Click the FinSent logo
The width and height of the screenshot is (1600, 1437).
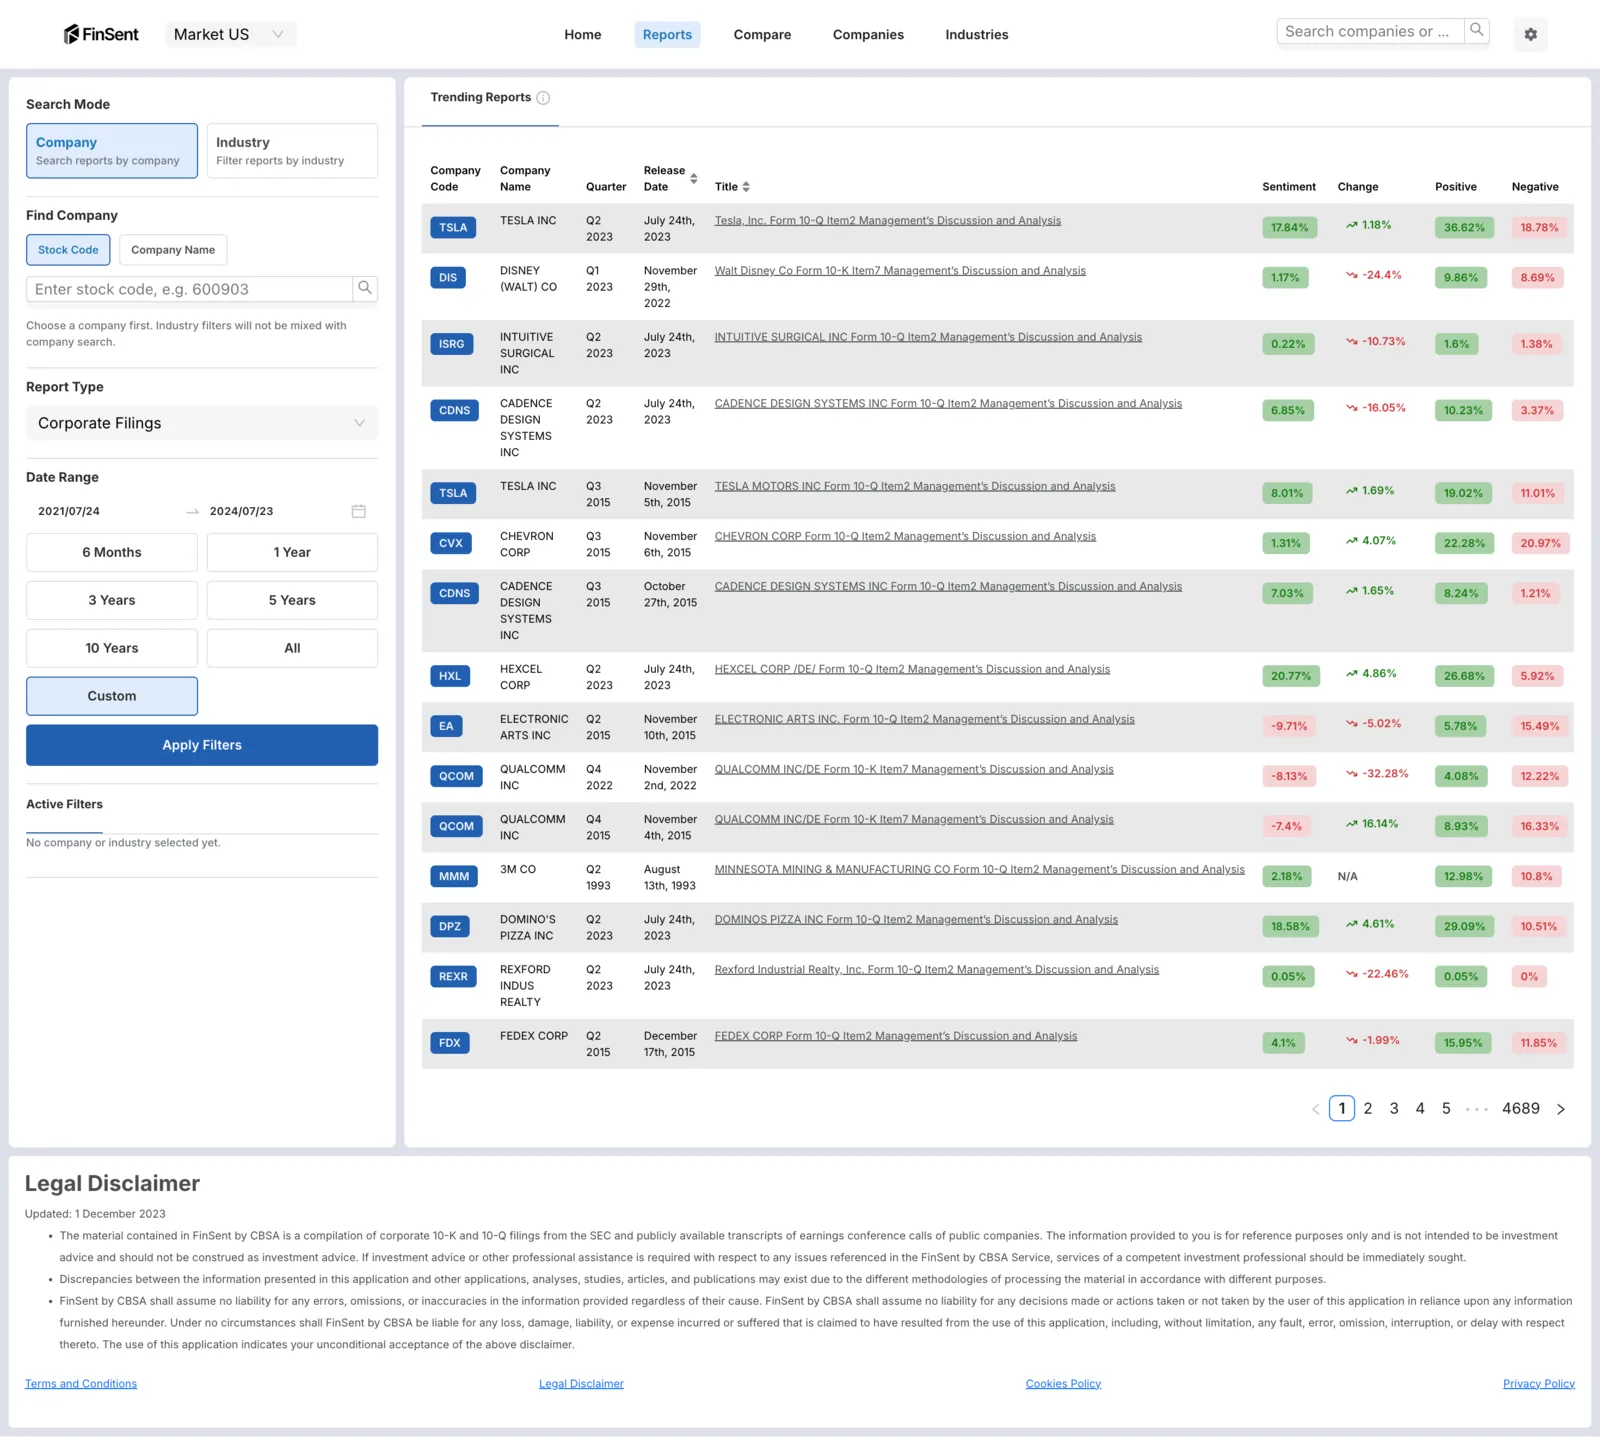point(101,34)
